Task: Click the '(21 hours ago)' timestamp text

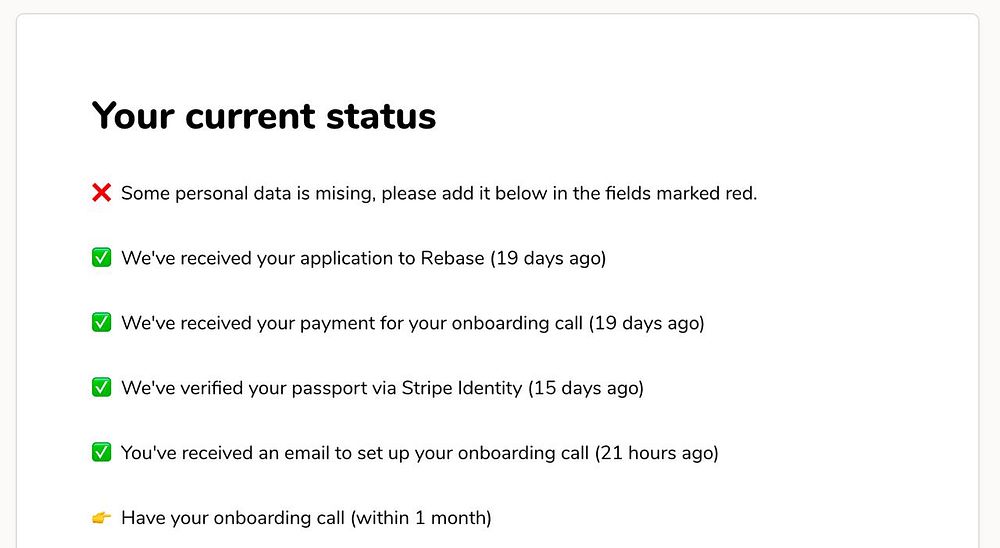Action: click(x=657, y=453)
